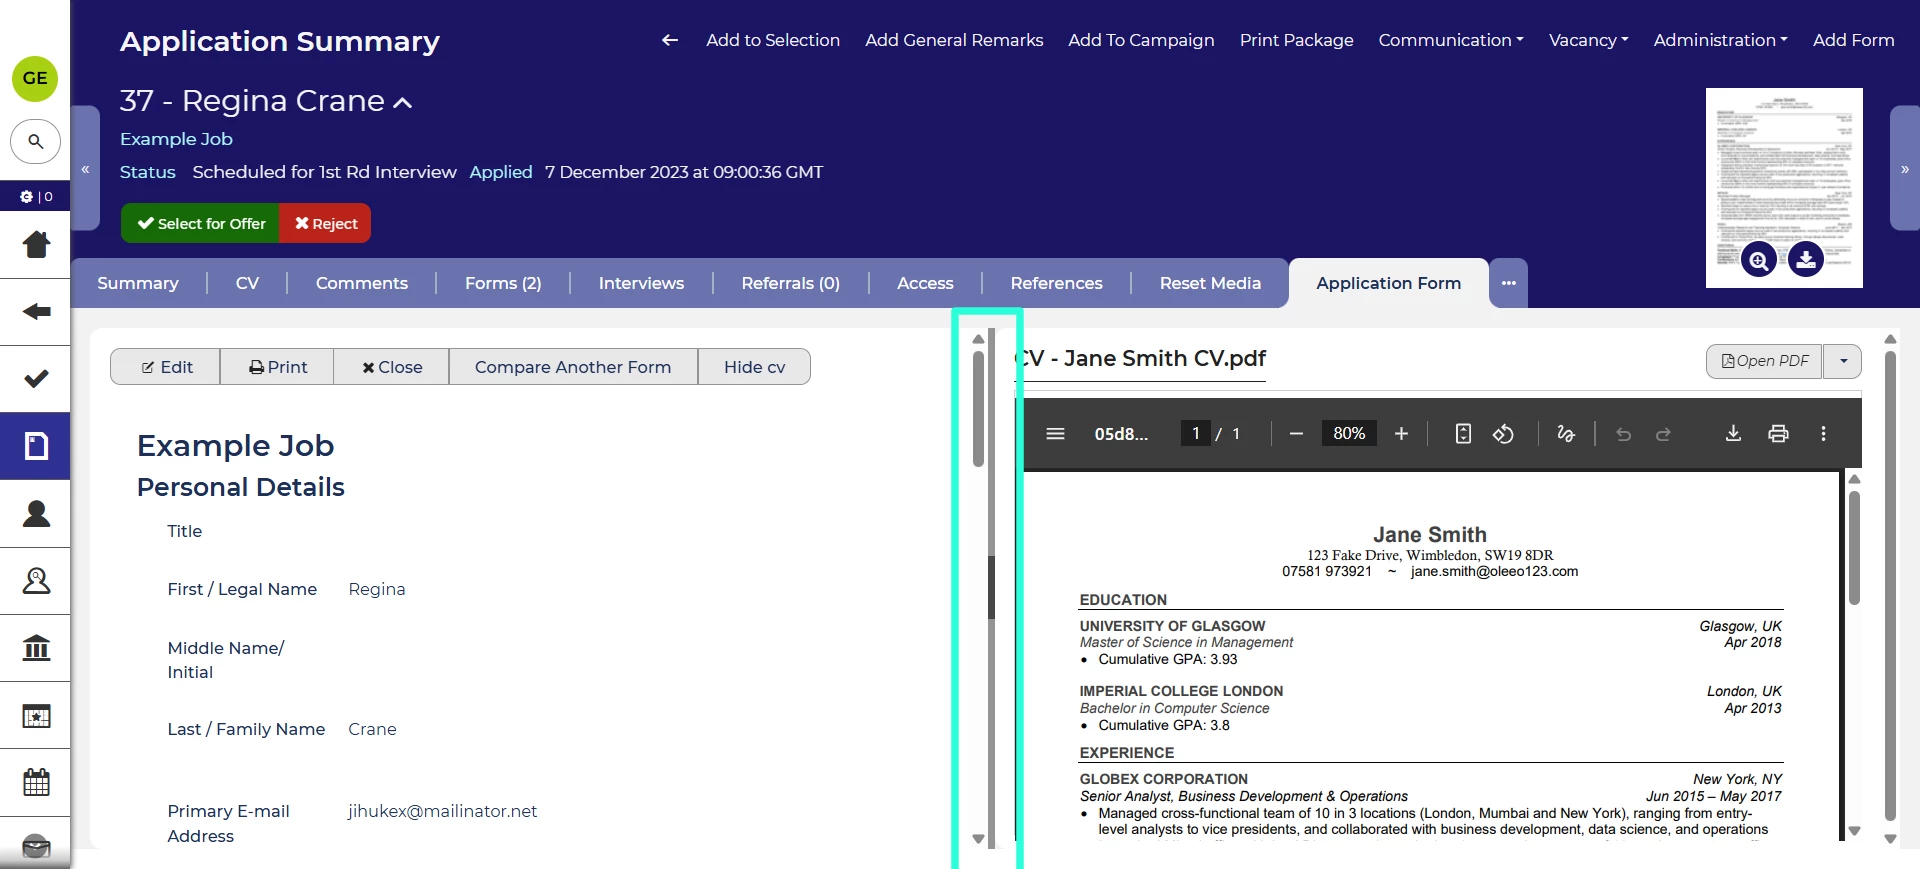Open the person silhouette sidebar icon

pos(36,513)
